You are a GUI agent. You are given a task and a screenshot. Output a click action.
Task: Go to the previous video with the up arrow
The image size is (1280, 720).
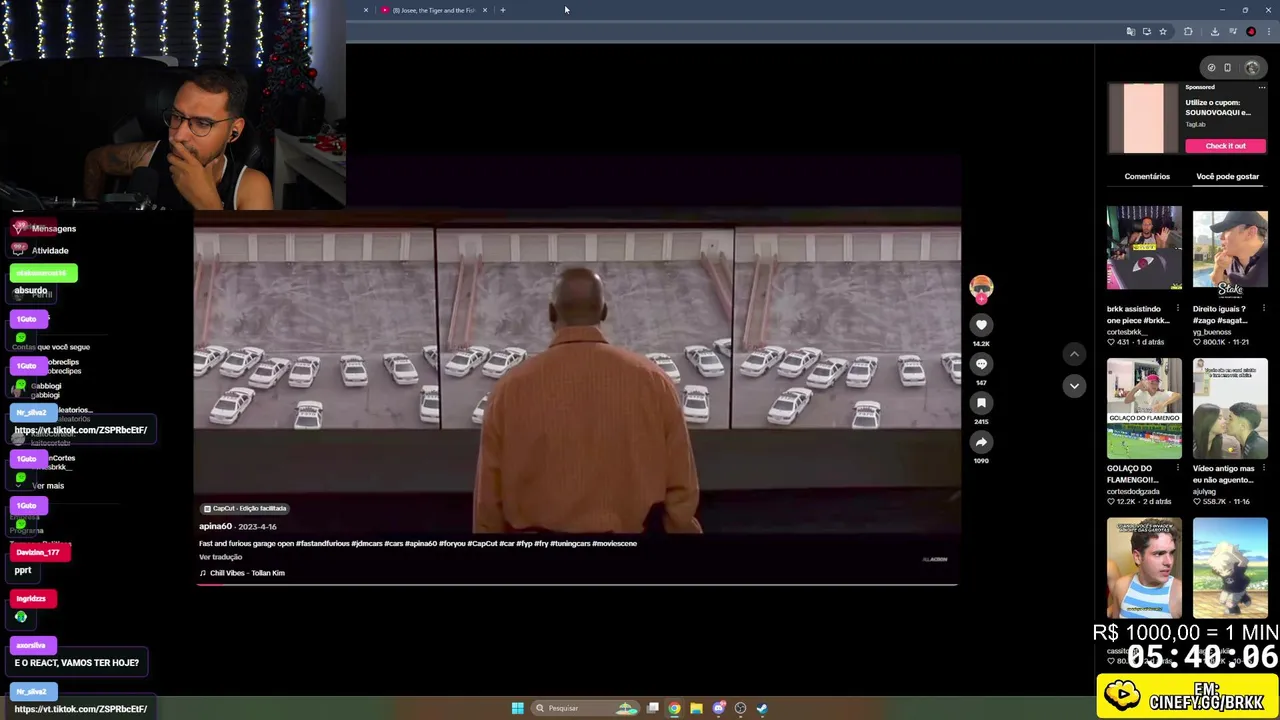point(1074,353)
